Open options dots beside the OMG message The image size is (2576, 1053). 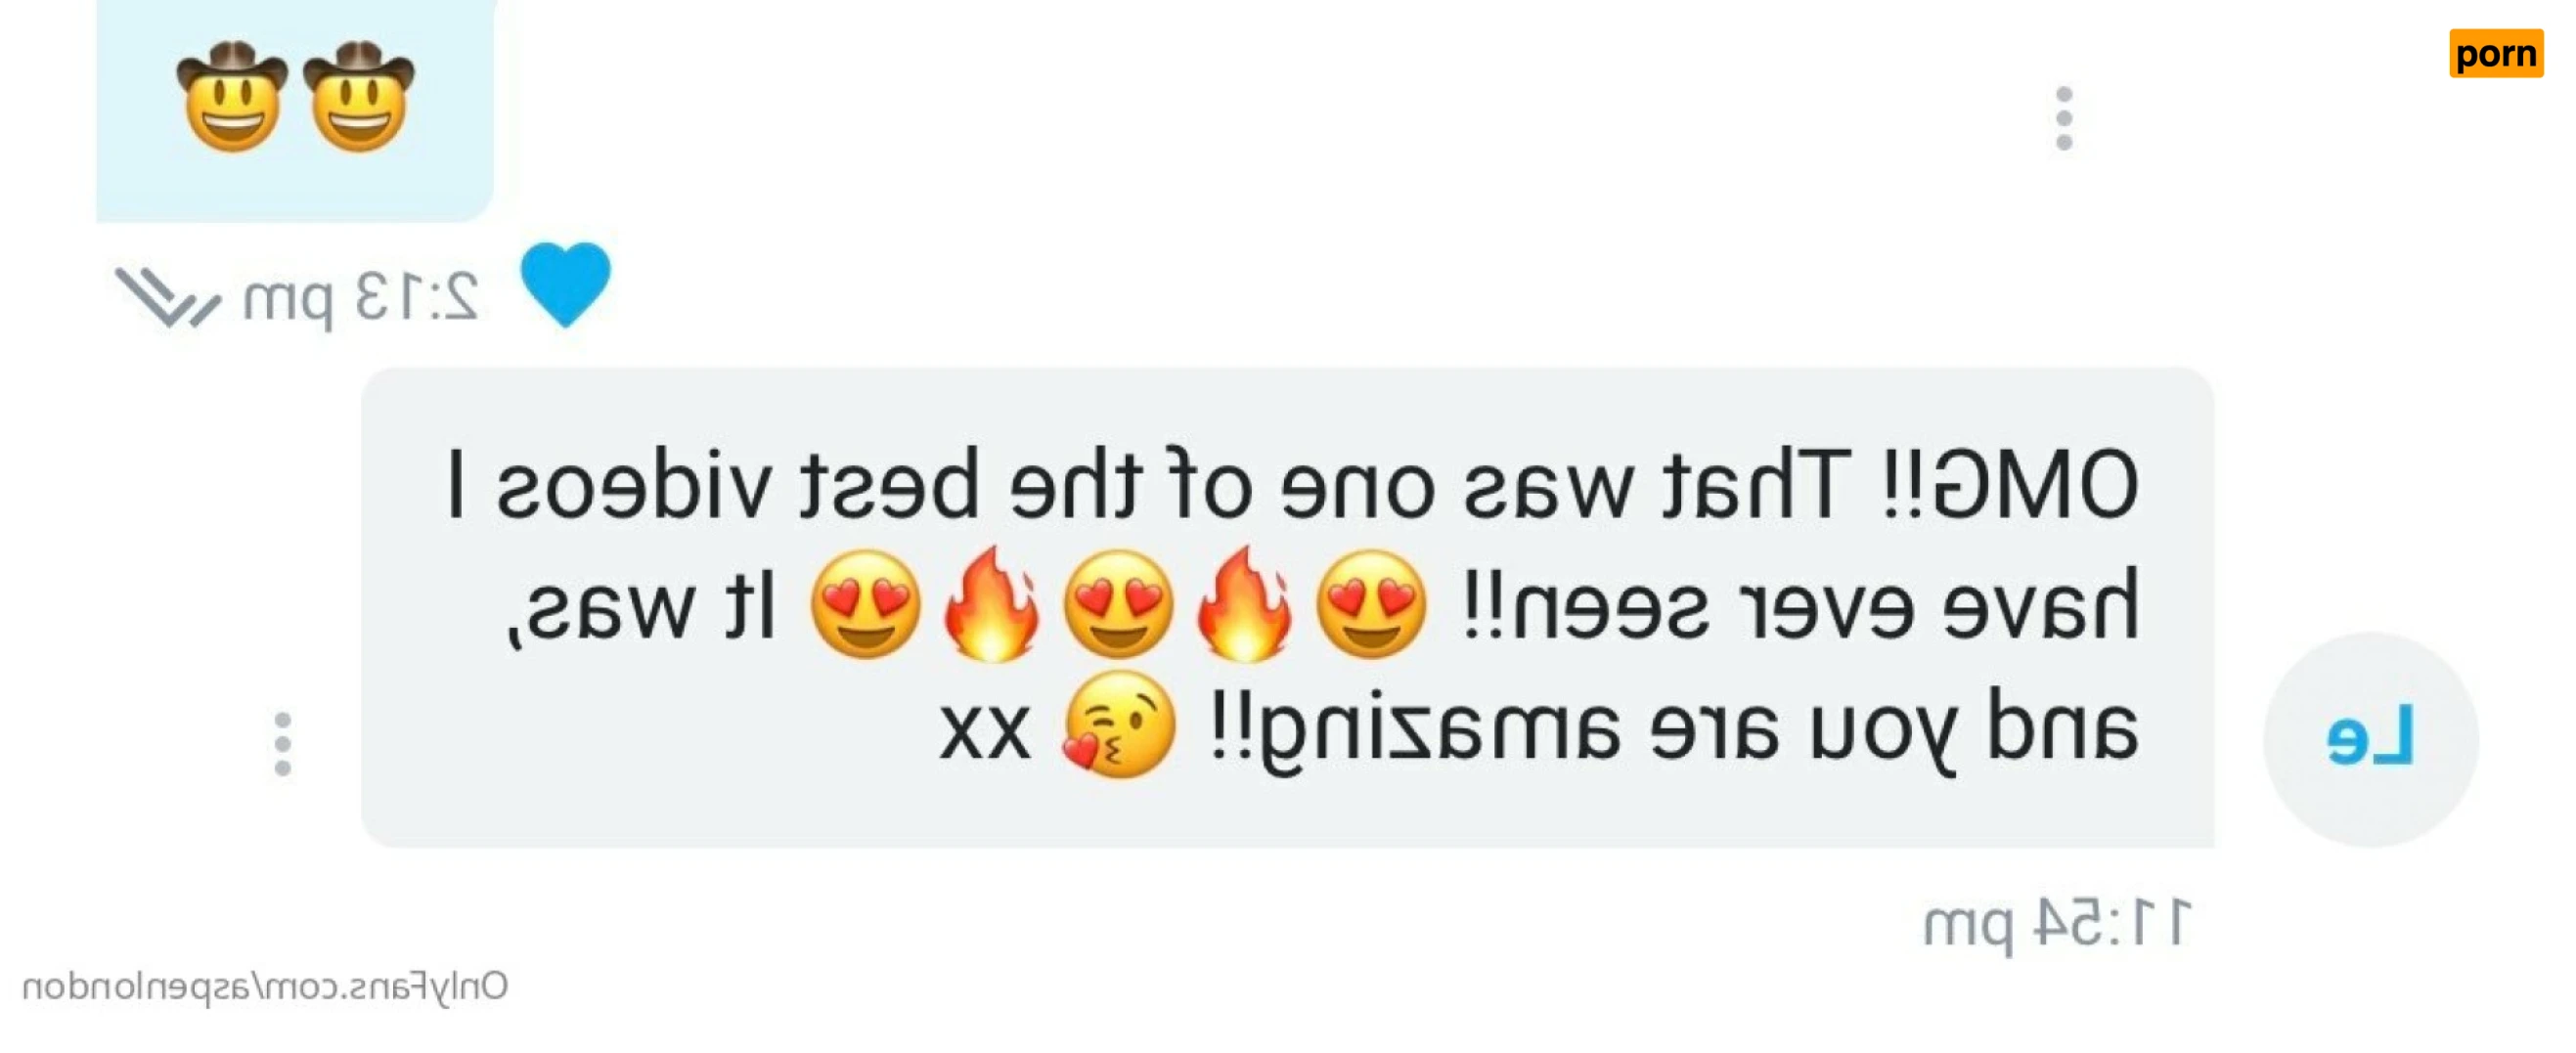click(283, 744)
